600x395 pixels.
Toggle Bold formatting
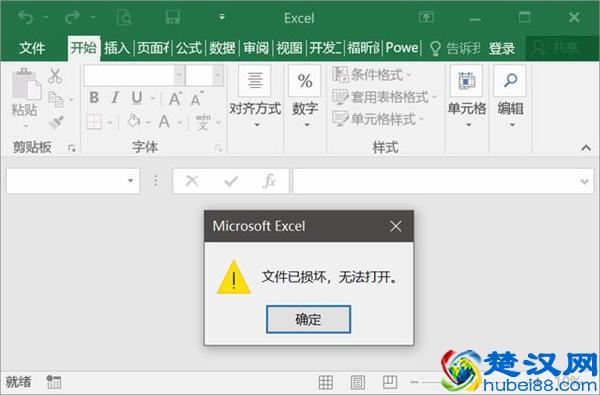(94, 98)
